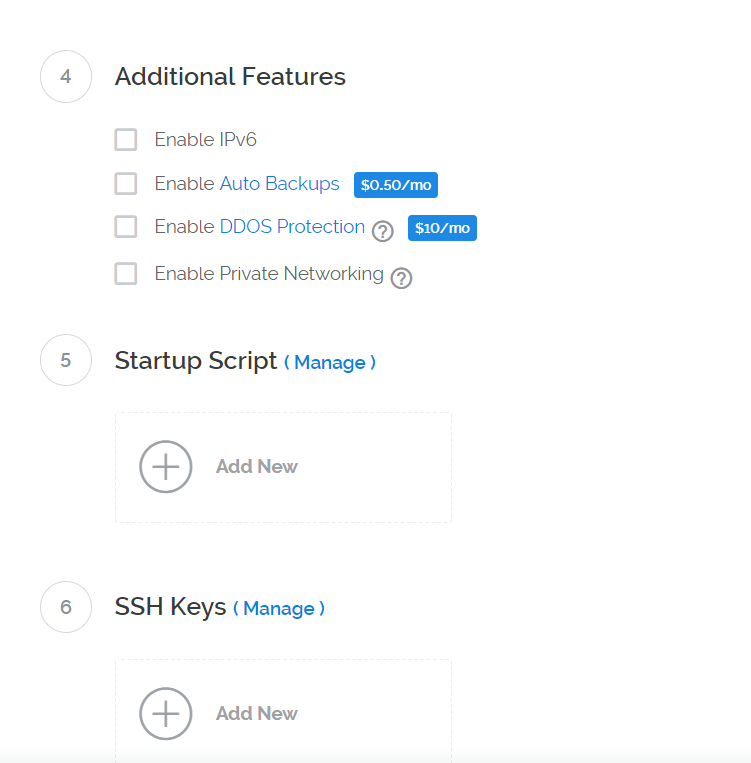
Task: Click Add New text in Startup Script box
Action: coord(257,467)
